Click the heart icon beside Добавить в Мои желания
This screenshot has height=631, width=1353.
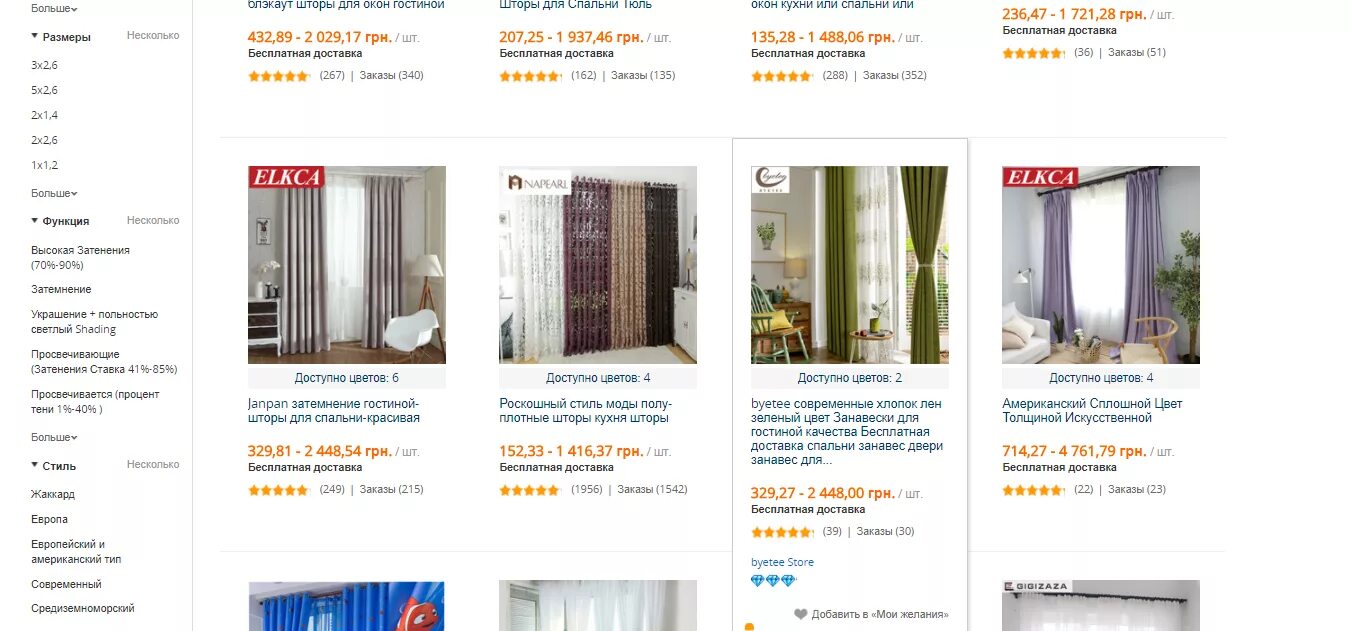(x=800, y=614)
